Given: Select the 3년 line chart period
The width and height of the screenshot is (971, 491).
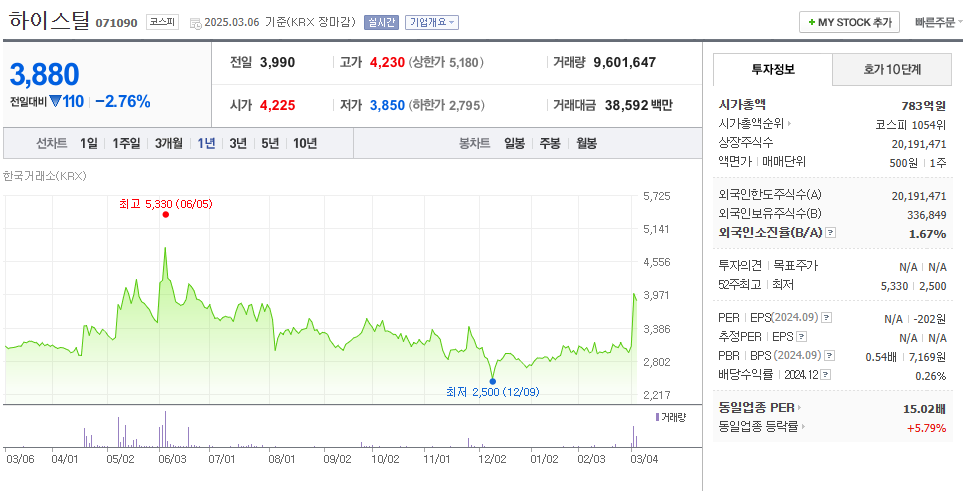Looking at the screenshot, I should tap(238, 144).
